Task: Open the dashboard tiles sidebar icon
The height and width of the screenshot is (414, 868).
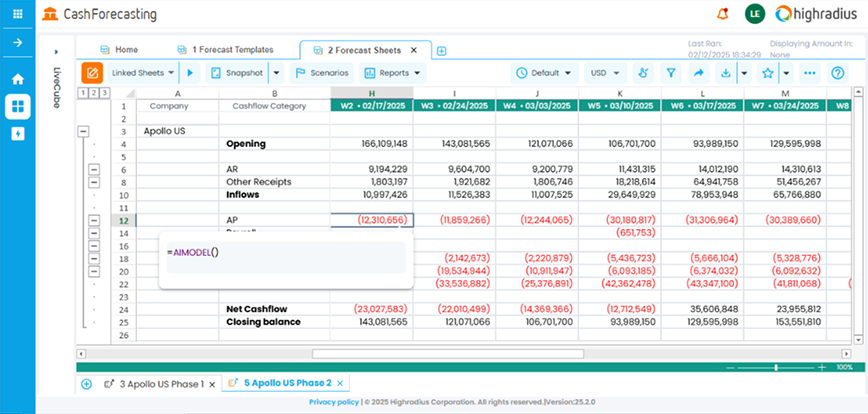Action: coord(18,107)
